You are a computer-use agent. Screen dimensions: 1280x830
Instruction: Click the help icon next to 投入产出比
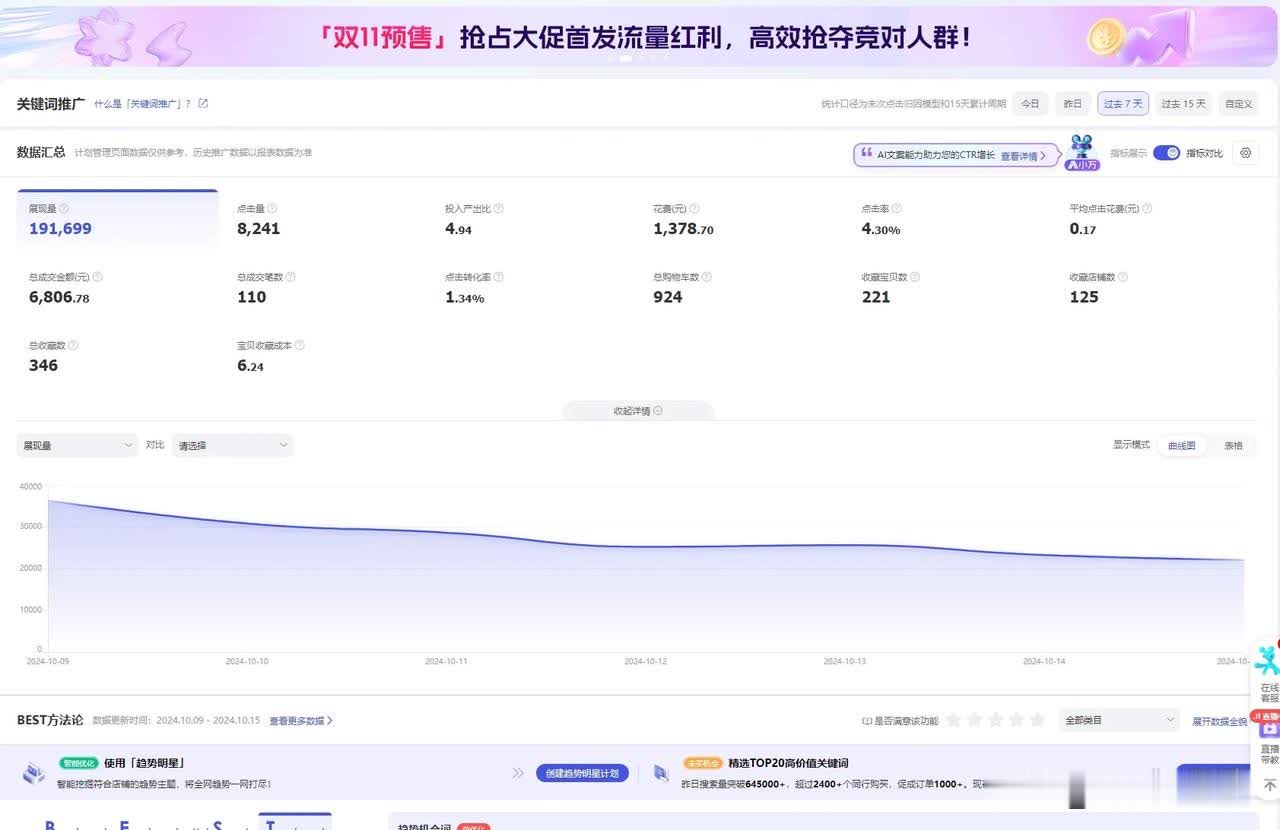click(x=498, y=208)
